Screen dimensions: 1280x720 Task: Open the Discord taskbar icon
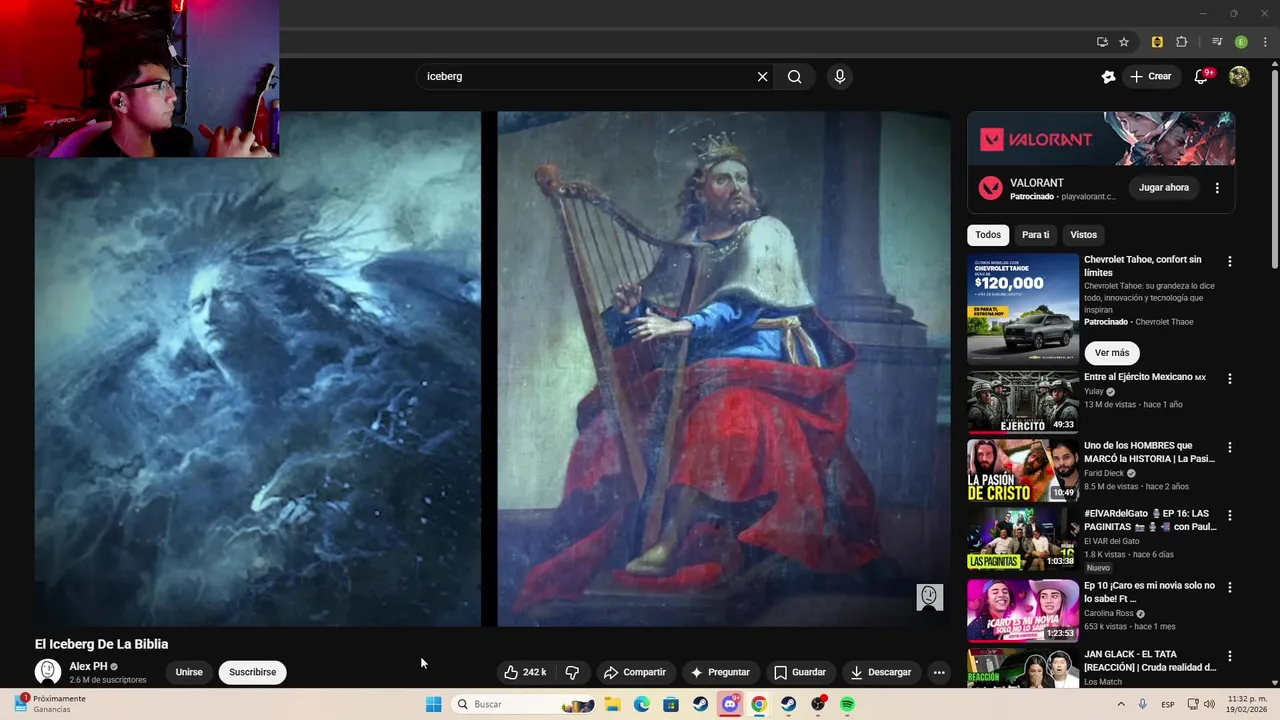(730, 704)
